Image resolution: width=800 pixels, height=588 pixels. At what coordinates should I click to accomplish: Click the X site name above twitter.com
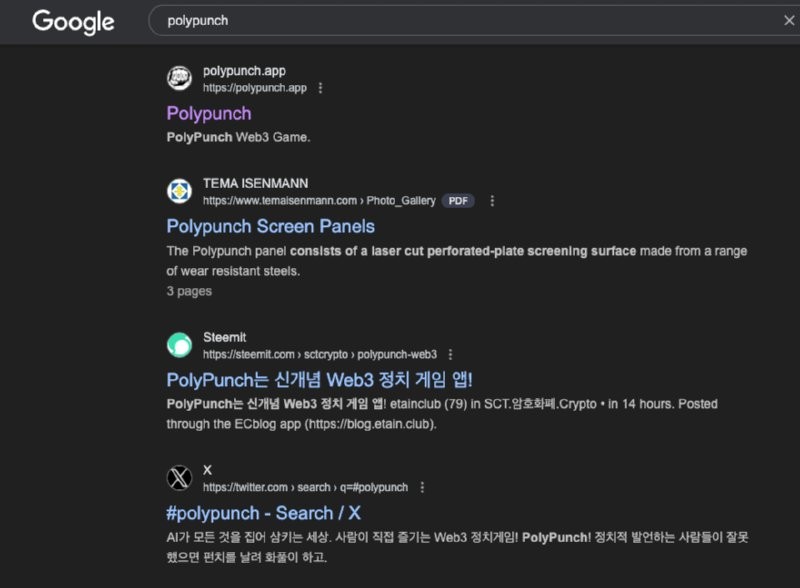207,470
